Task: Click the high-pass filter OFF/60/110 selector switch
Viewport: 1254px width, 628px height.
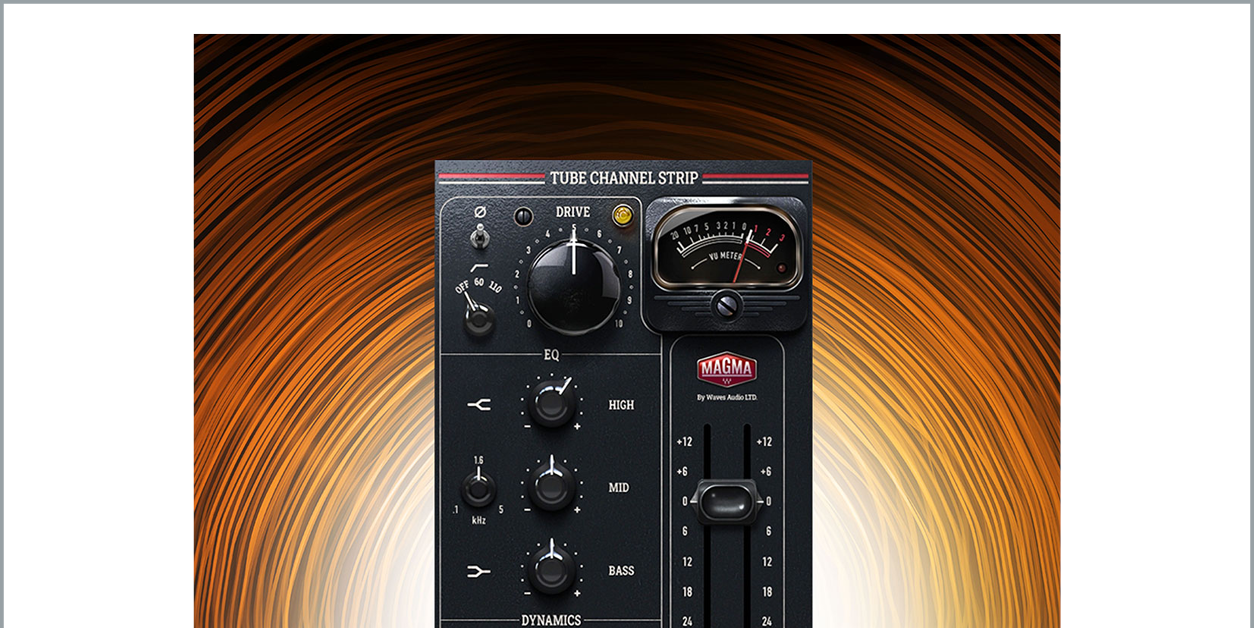Action: click(479, 318)
